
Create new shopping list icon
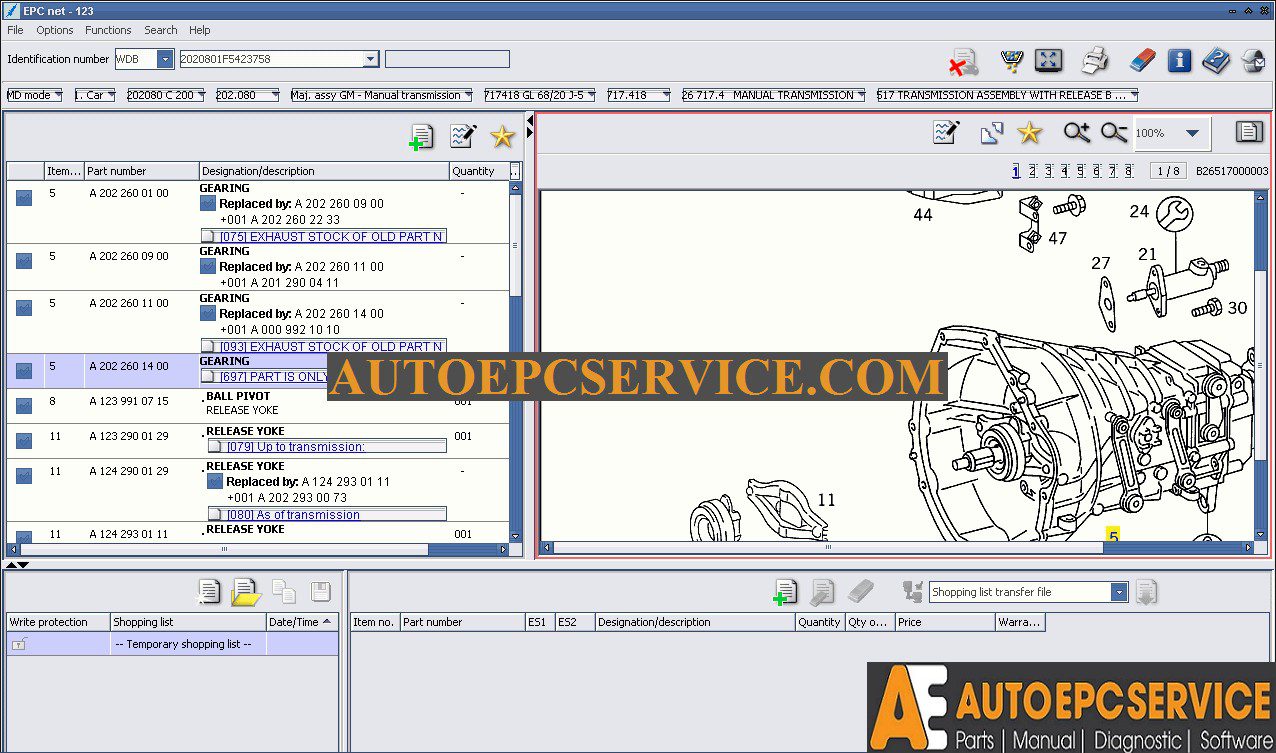(x=208, y=592)
